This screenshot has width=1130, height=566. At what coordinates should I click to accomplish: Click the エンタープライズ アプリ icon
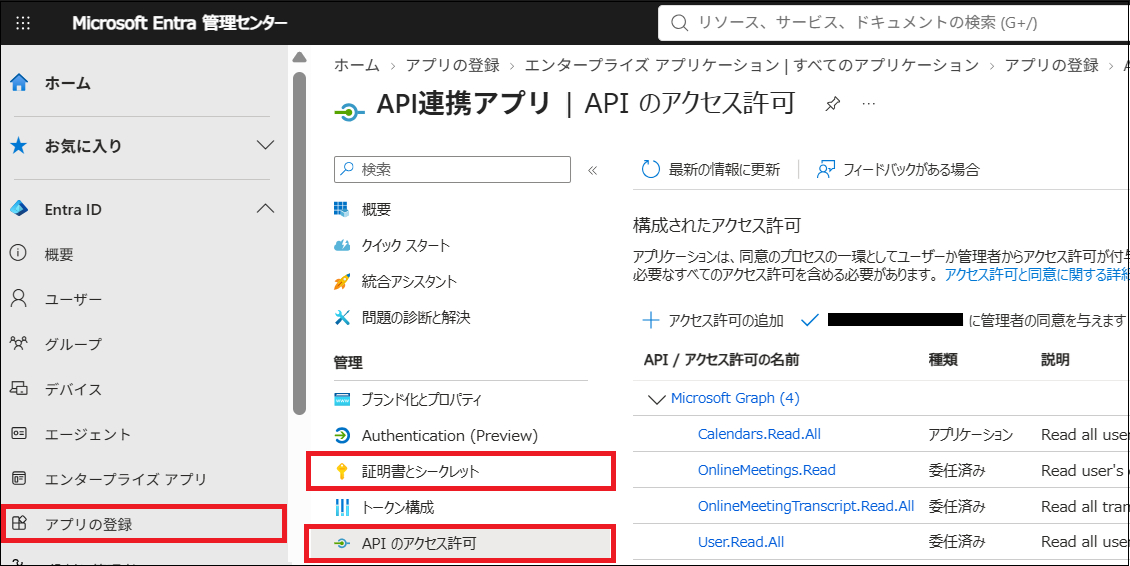[x=19, y=479]
